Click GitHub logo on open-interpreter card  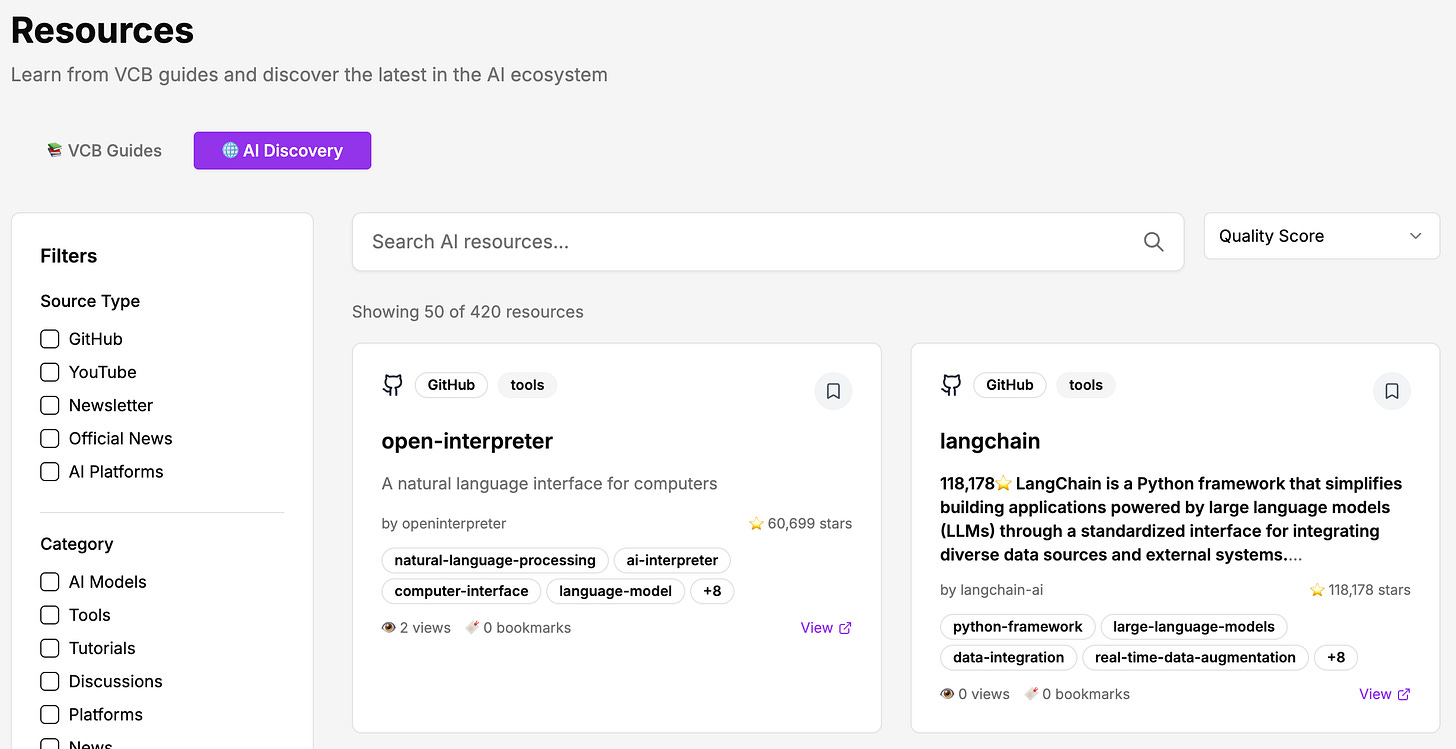[x=393, y=385]
